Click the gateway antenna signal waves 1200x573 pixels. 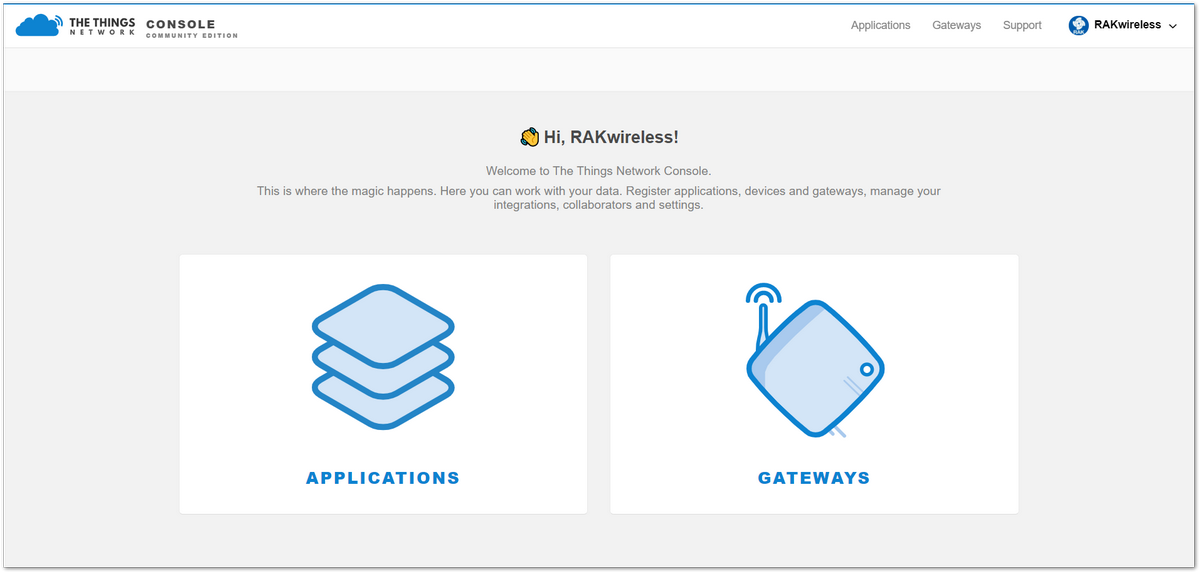click(763, 295)
